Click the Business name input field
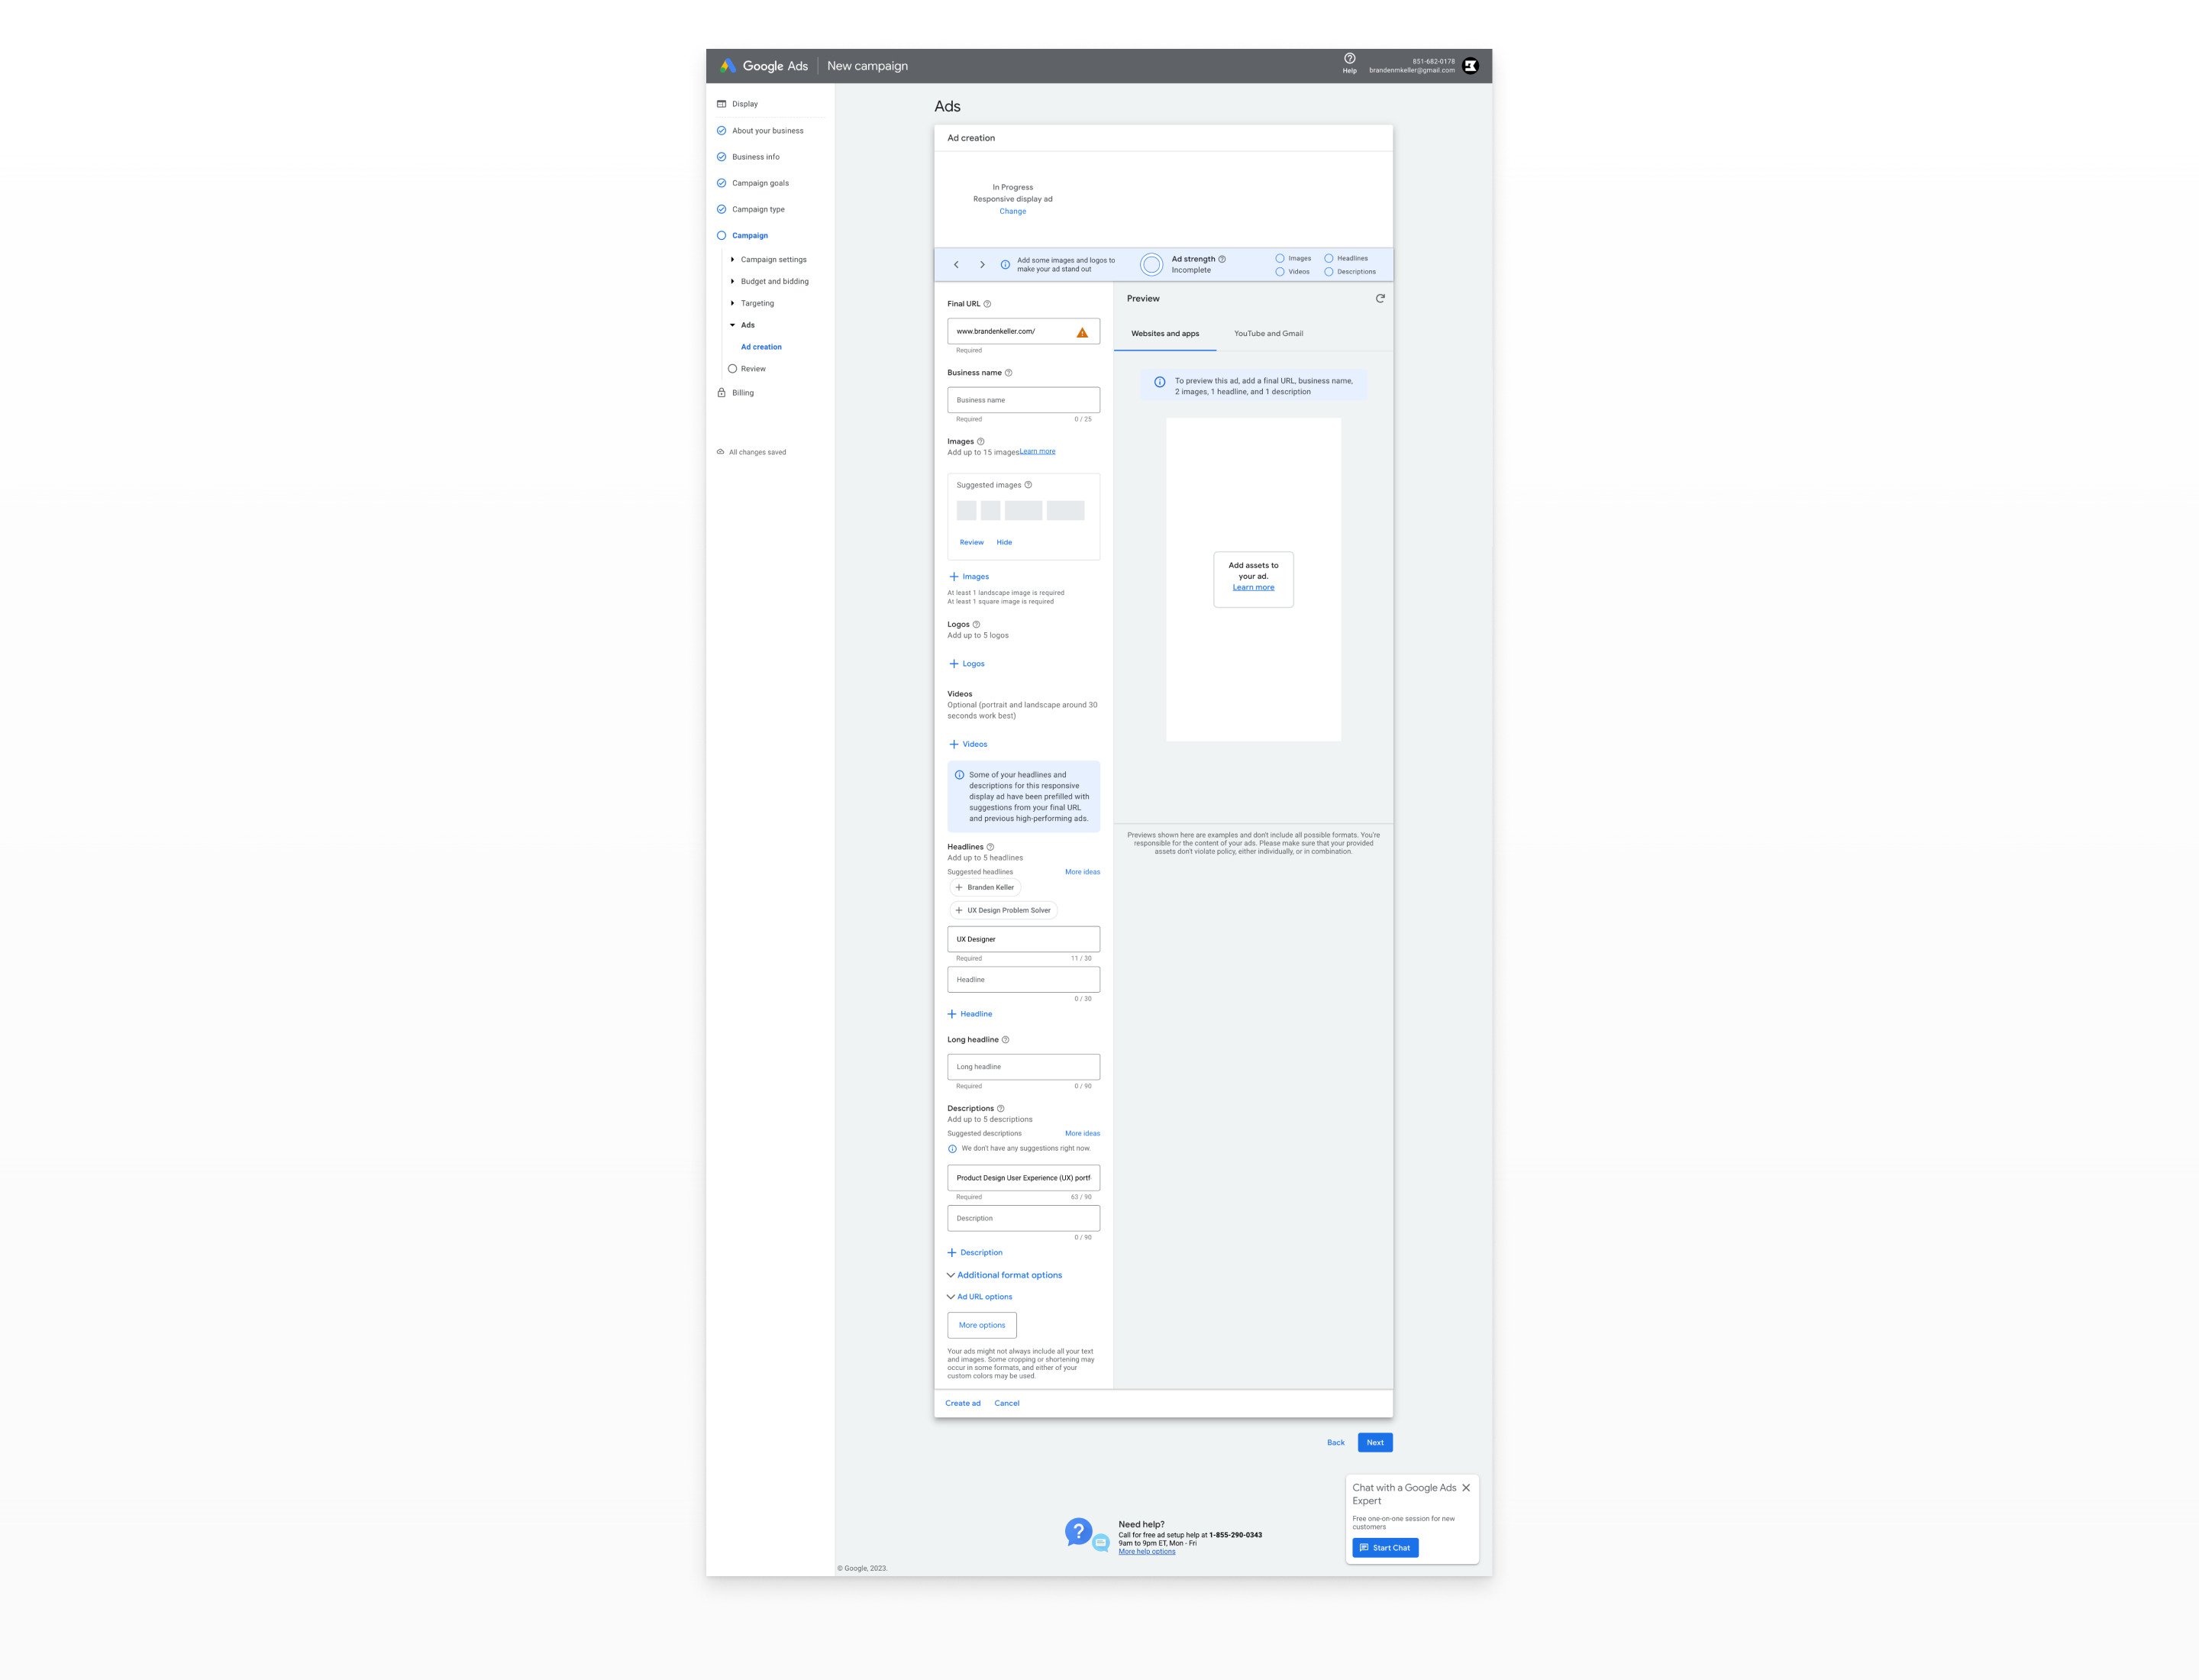The height and width of the screenshot is (1680, 2199). point(1024,401)
